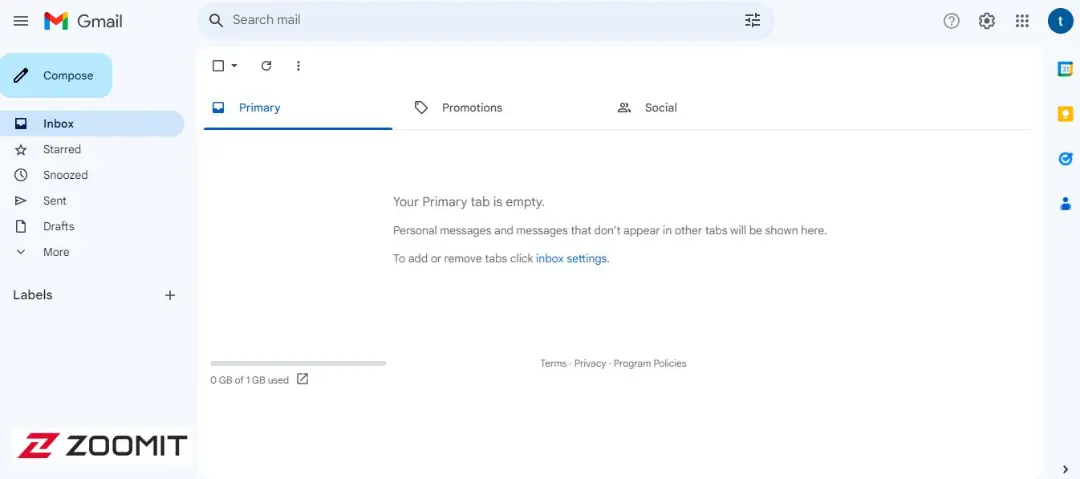Open the select dropdown arrow beside checkbox

click(x=234, y=66)
